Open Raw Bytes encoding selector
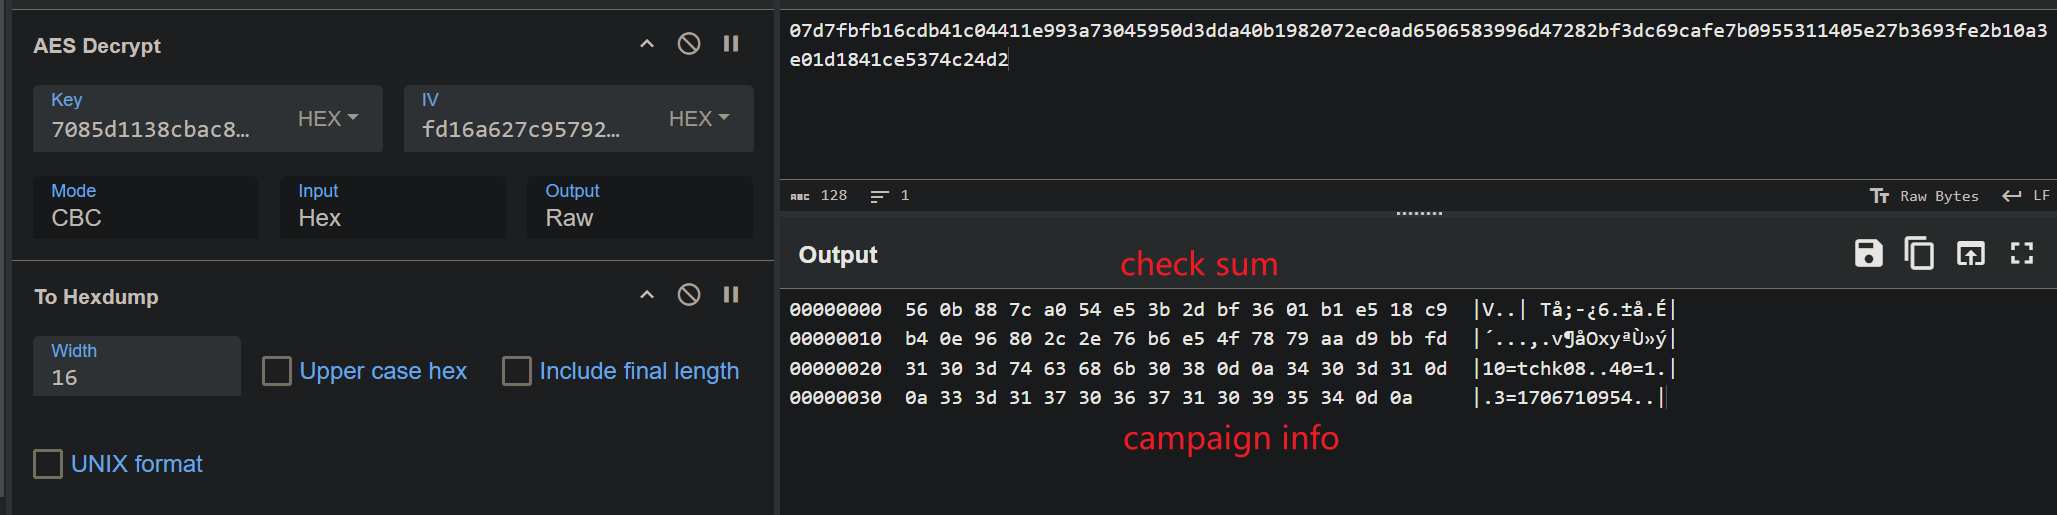 [1924, 196]
